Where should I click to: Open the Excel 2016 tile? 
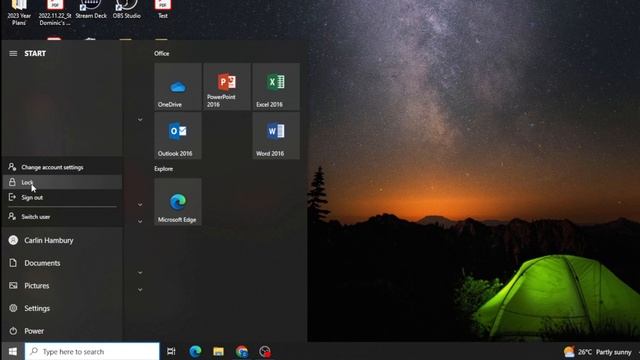coord(276,87)
